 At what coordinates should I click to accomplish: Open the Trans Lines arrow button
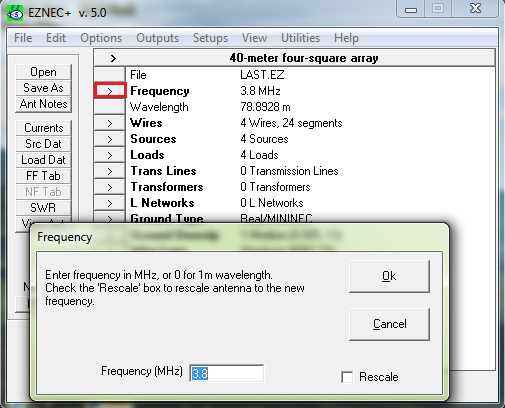(110, 171)
